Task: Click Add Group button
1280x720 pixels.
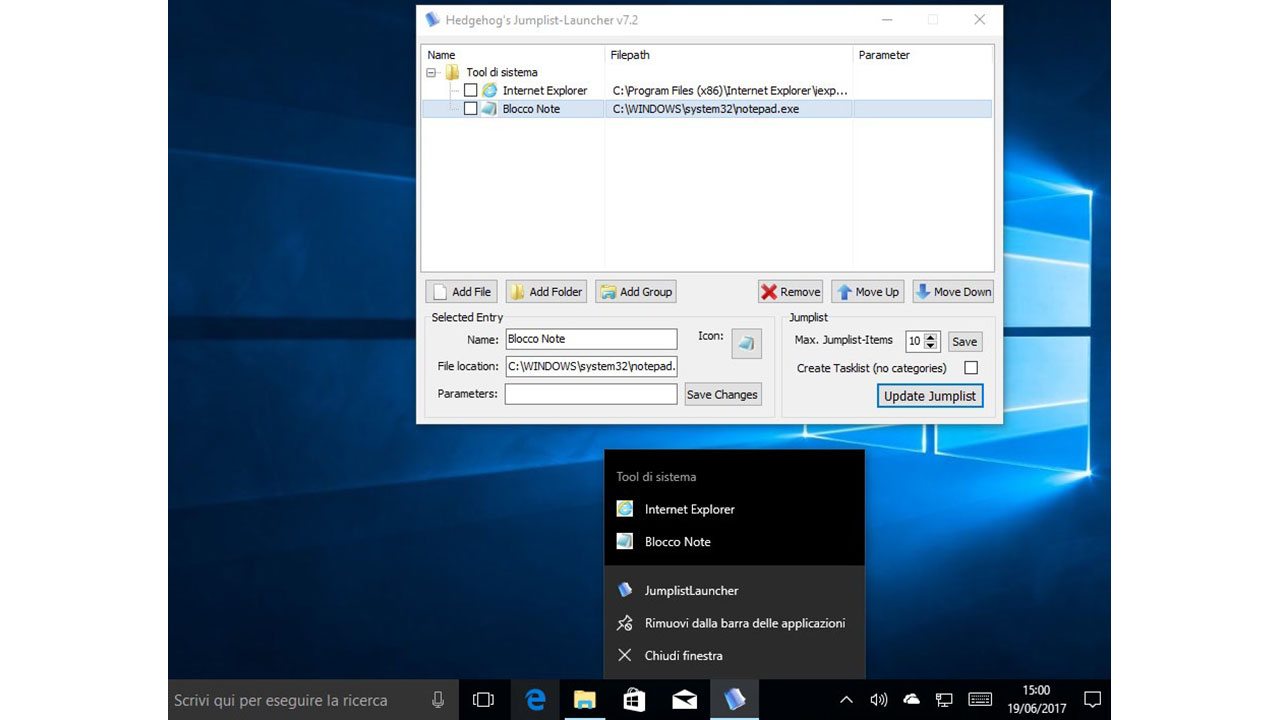Action: (x=636, y=292)
